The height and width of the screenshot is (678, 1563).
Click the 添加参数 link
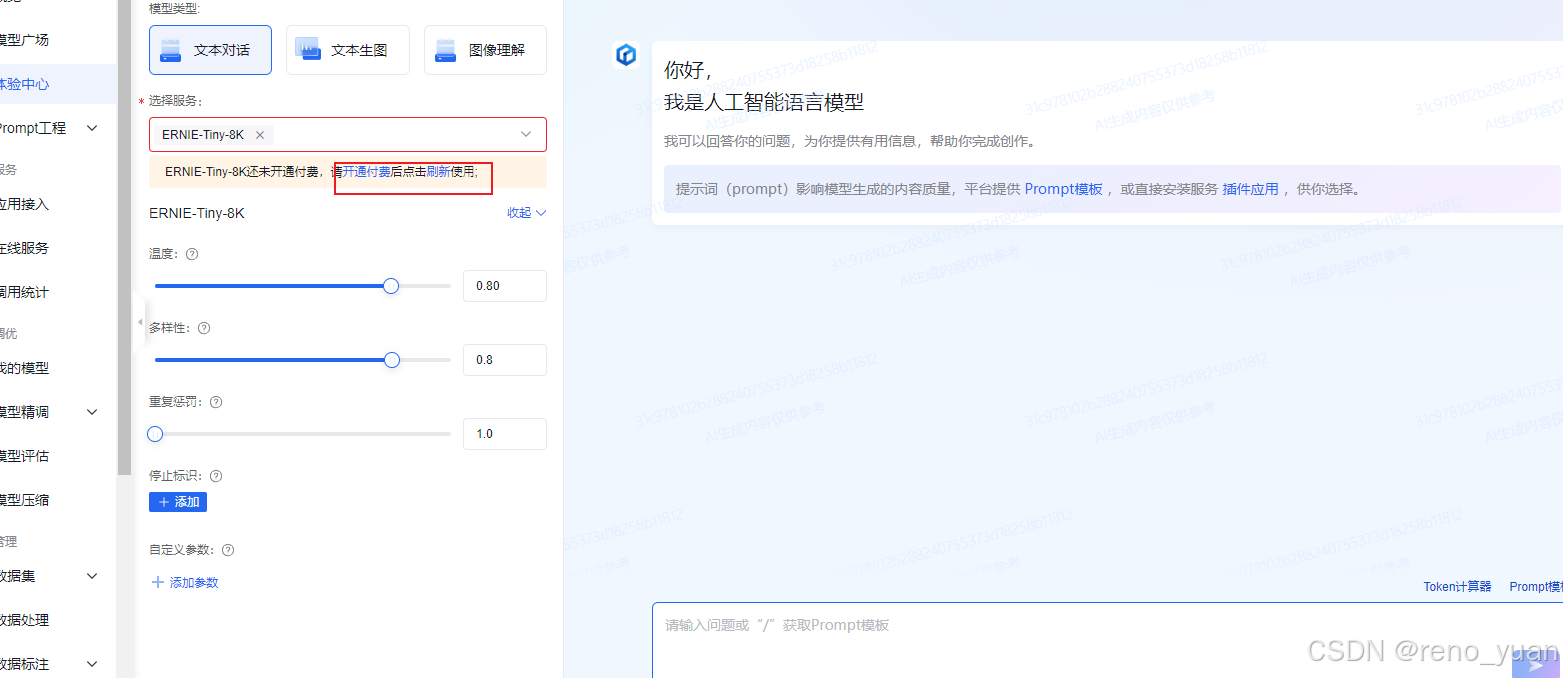click(185, 582)
